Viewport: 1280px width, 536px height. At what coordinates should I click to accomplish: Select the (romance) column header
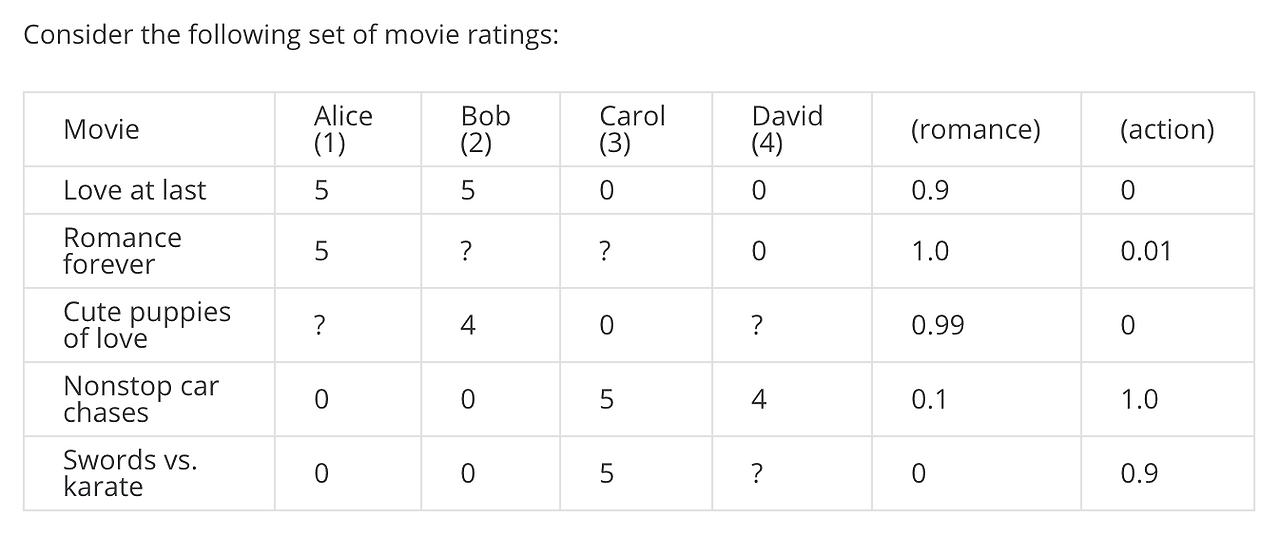[x=976, y=130]
